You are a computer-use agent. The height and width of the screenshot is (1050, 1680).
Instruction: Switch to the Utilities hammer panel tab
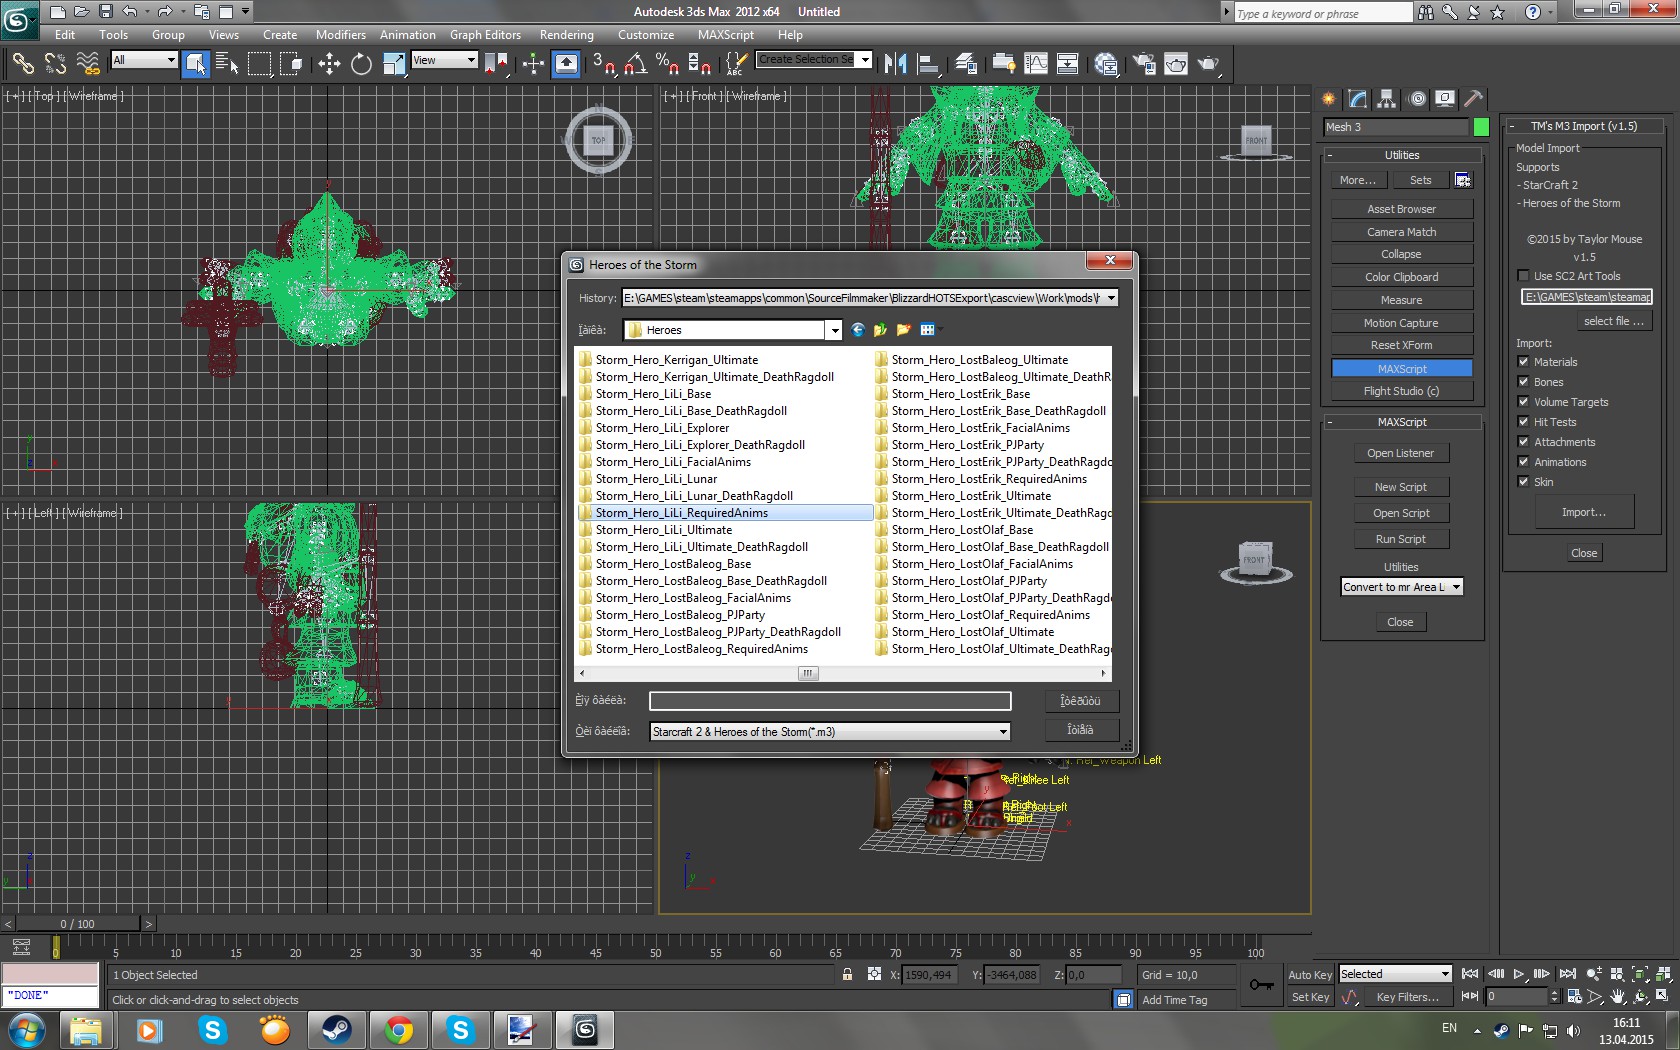[1473, 99]
